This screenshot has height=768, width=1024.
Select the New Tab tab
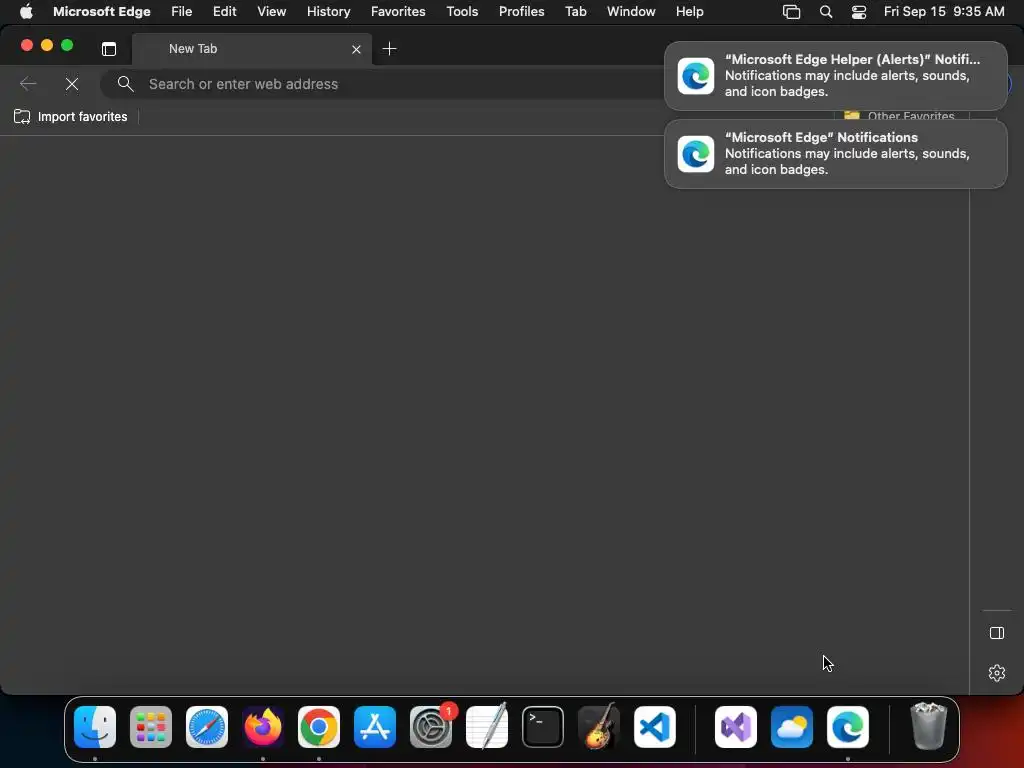pos(252,49)
